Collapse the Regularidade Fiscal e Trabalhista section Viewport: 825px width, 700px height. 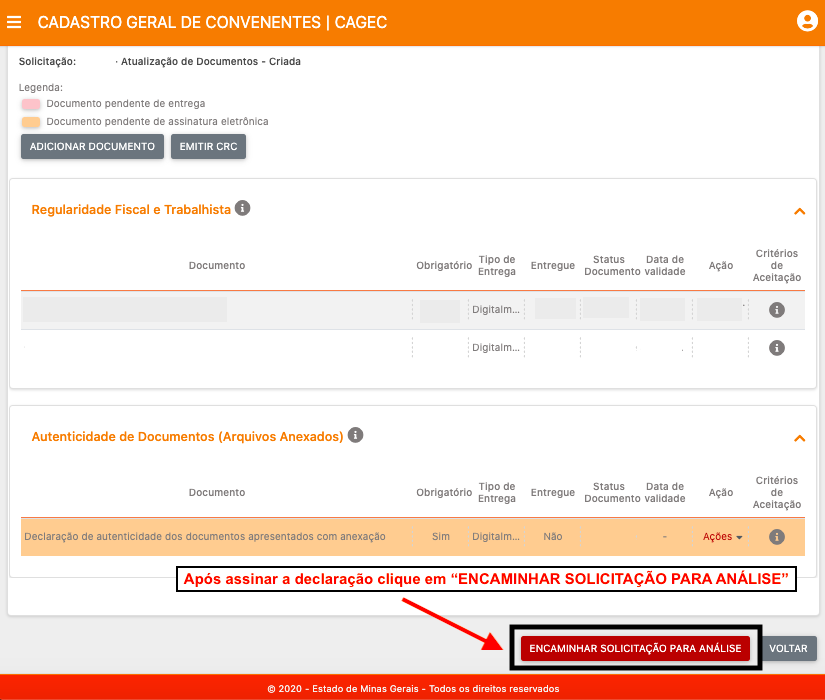(x=799, y=211)
